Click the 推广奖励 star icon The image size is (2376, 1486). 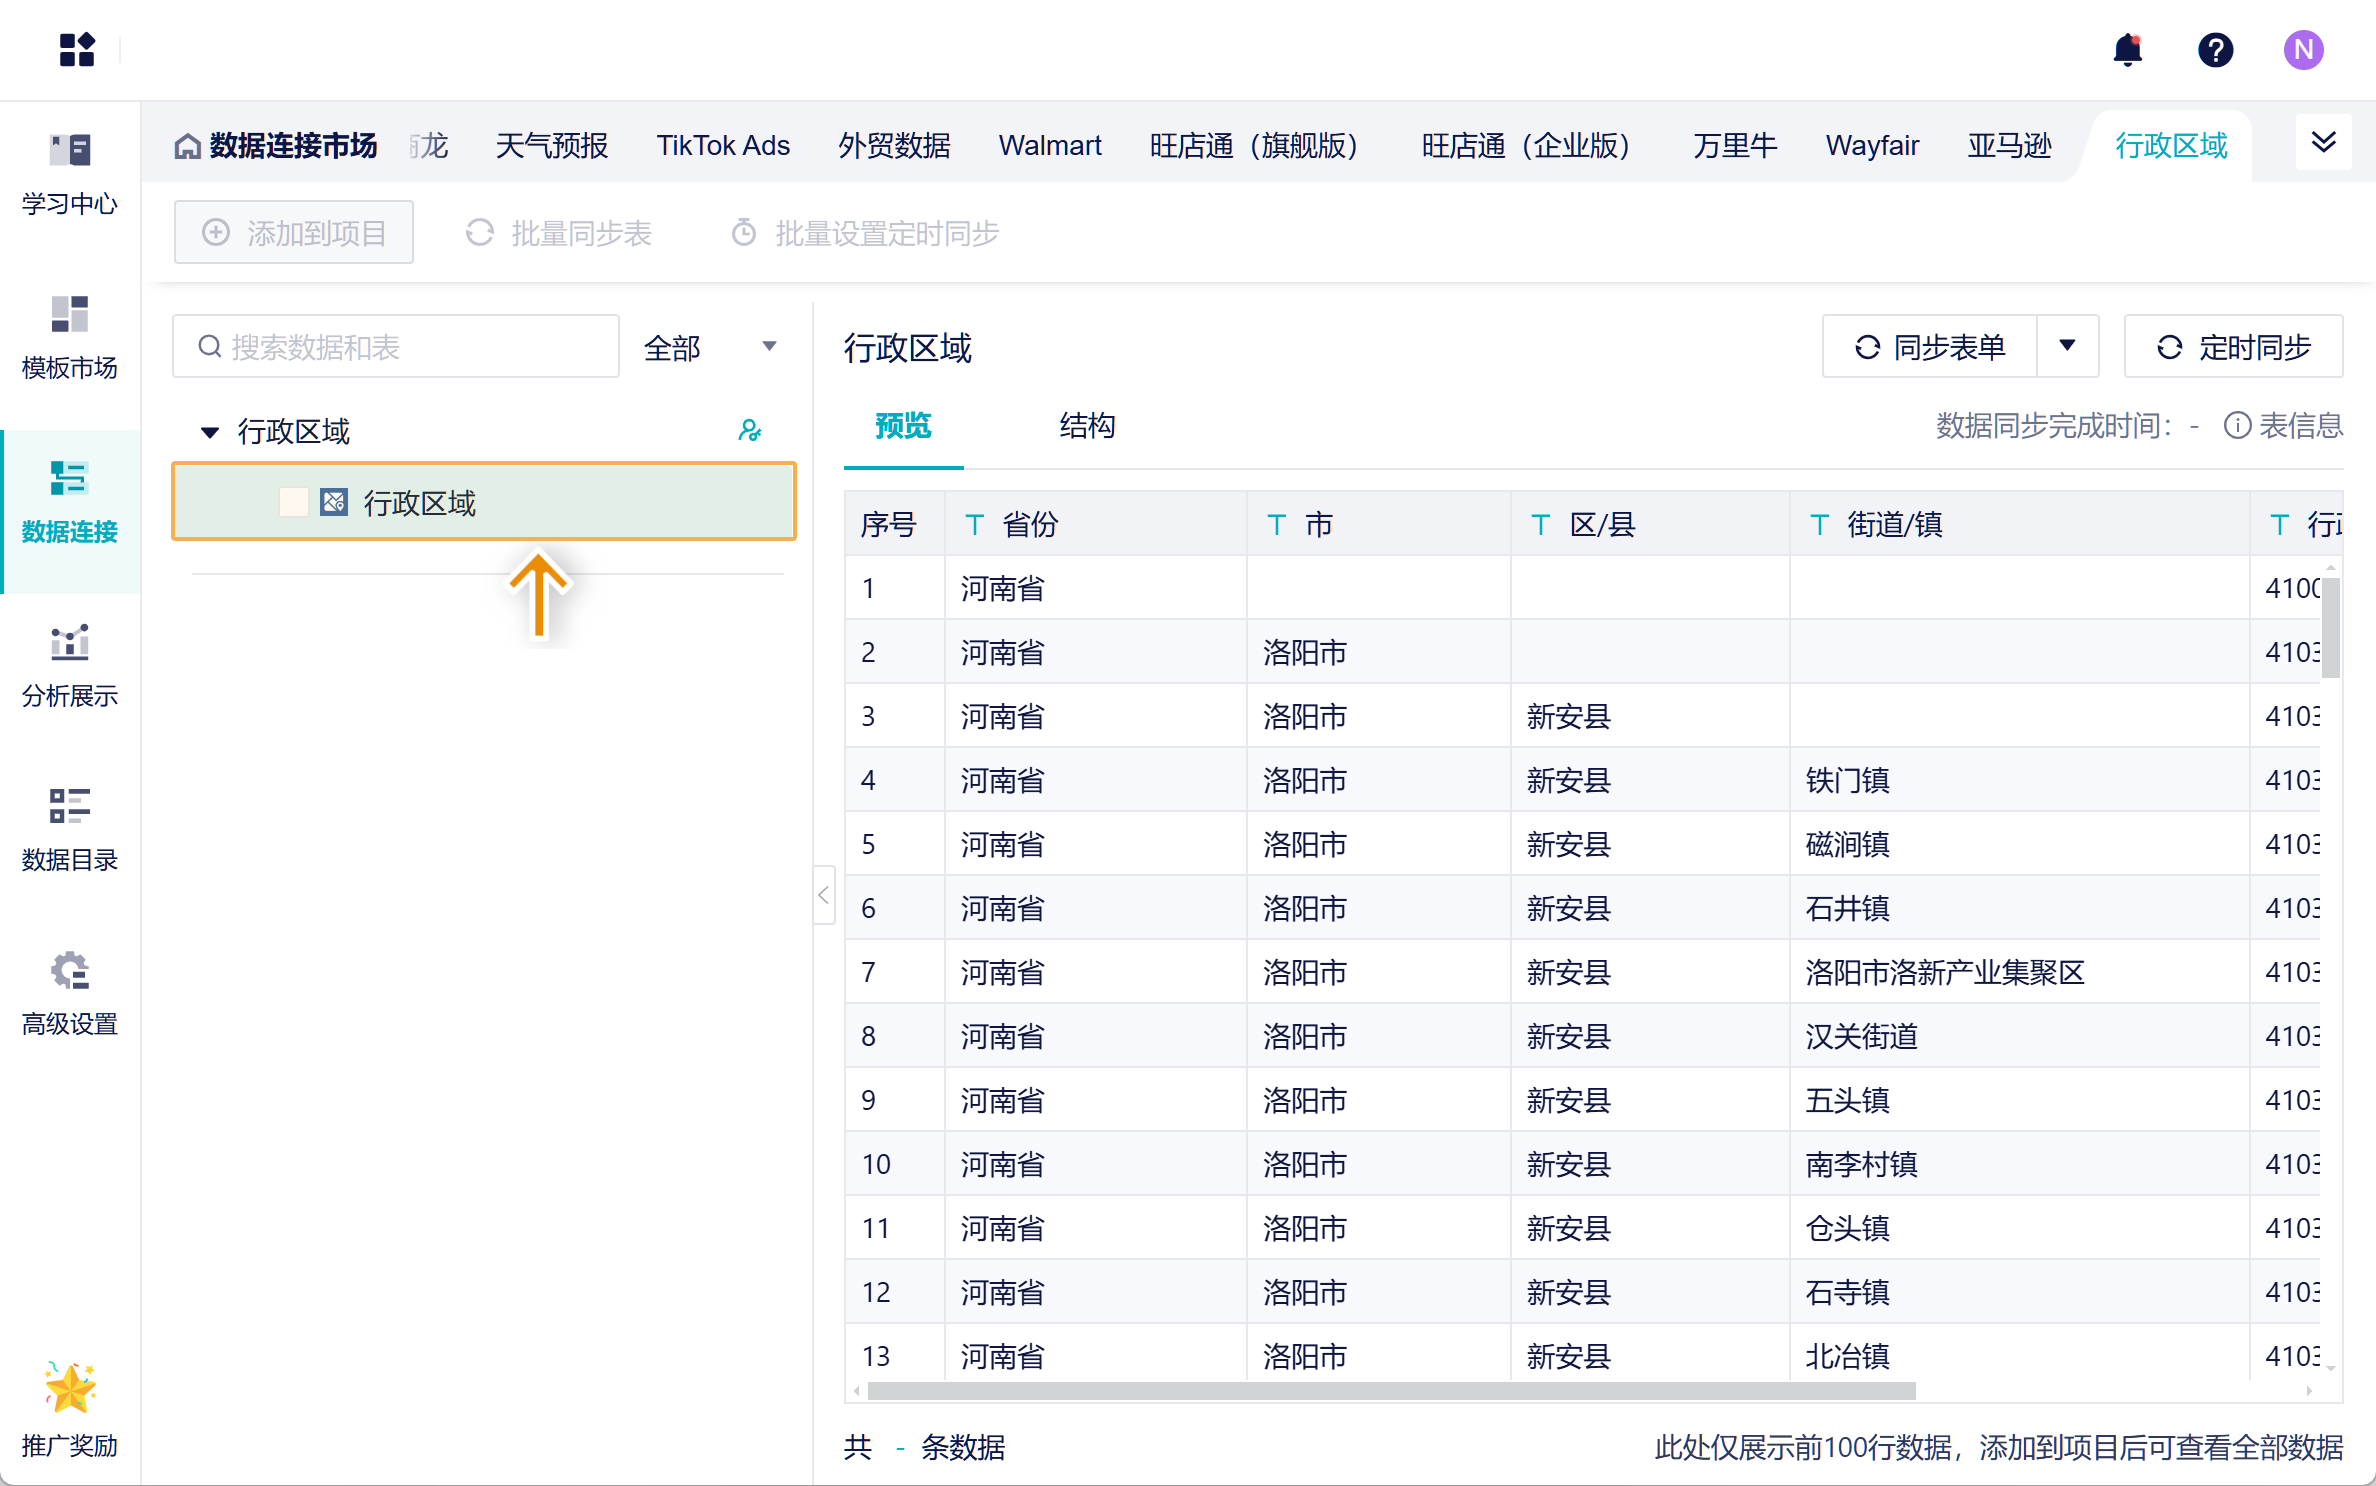pyautogui.click(x=70, y=1388)
